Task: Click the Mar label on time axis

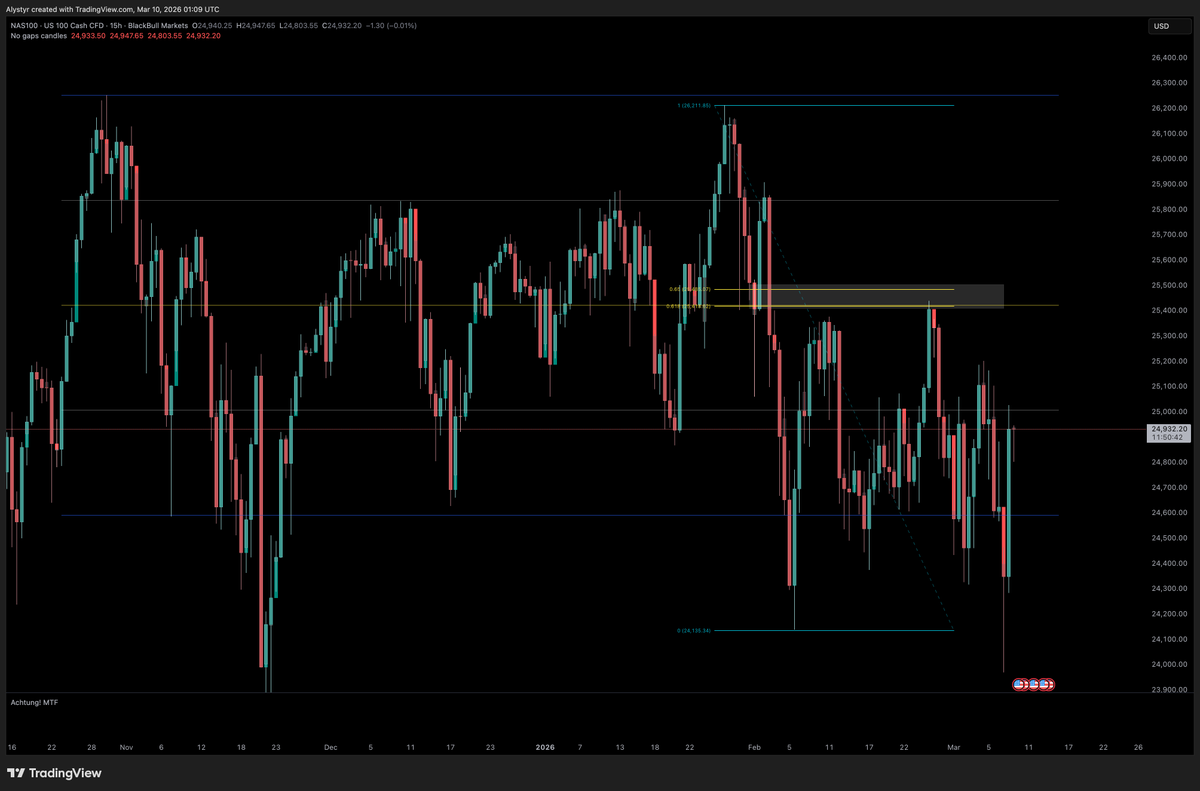Action: (953, 747)
